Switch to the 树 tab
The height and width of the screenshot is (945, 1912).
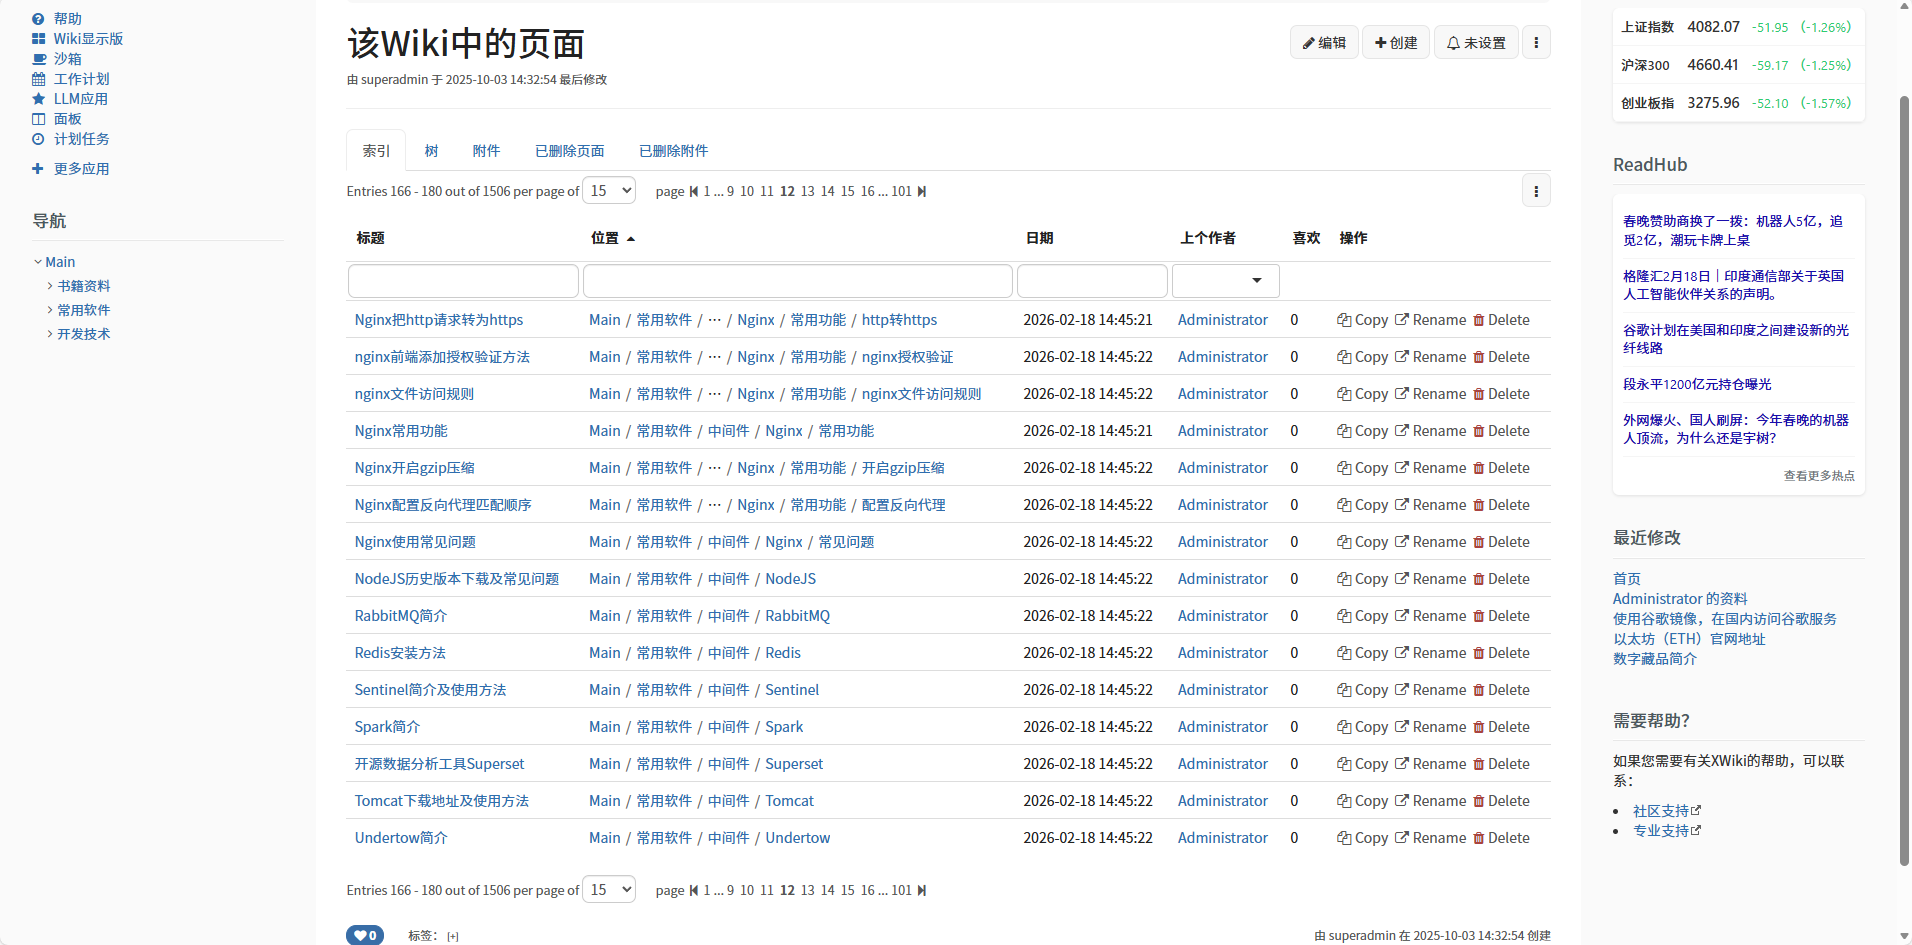(x=430, y=150)
